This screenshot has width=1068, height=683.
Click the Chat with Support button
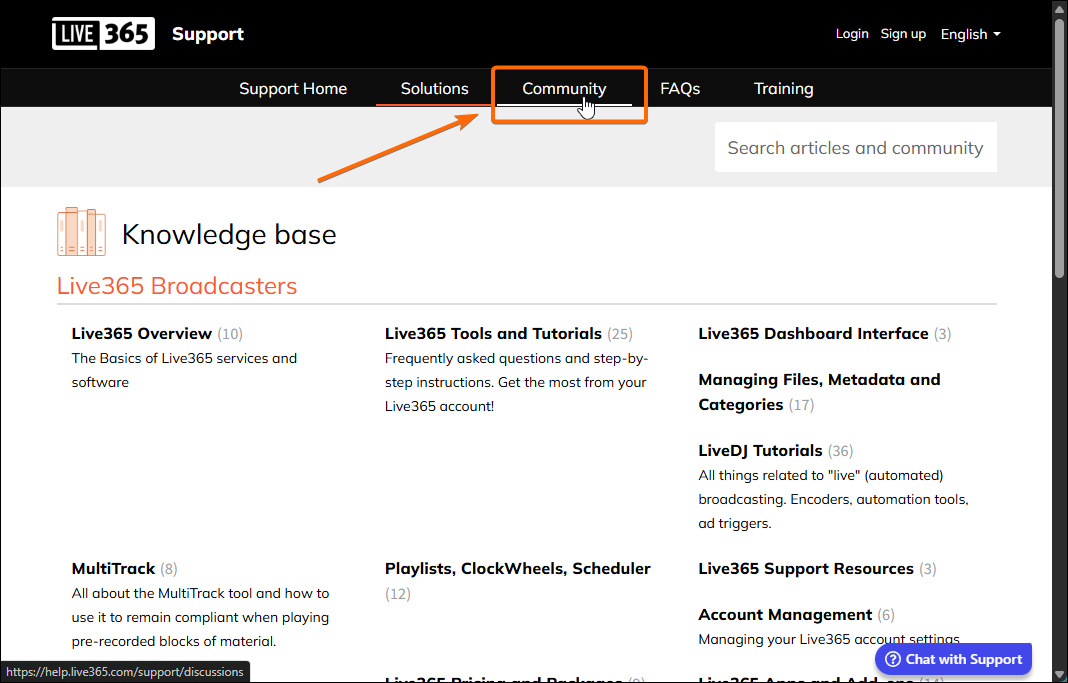pos(954,659)
